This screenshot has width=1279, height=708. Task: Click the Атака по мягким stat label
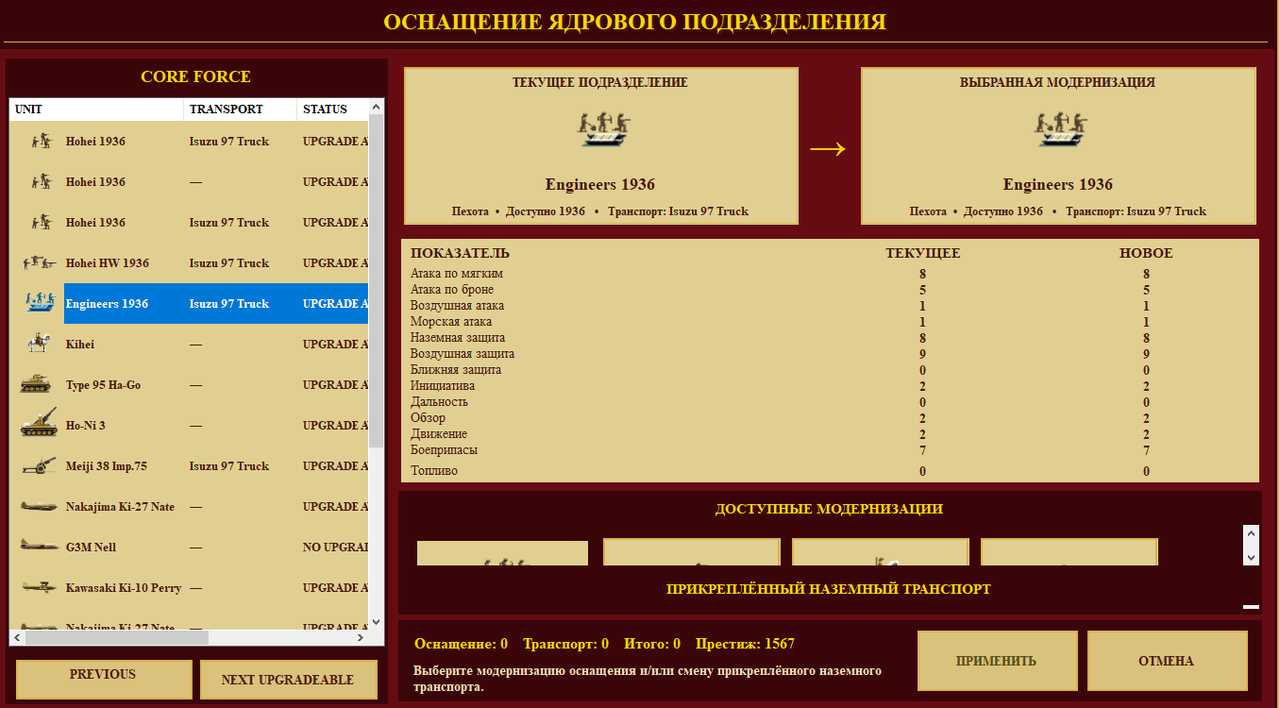click(x=457, y=273)
